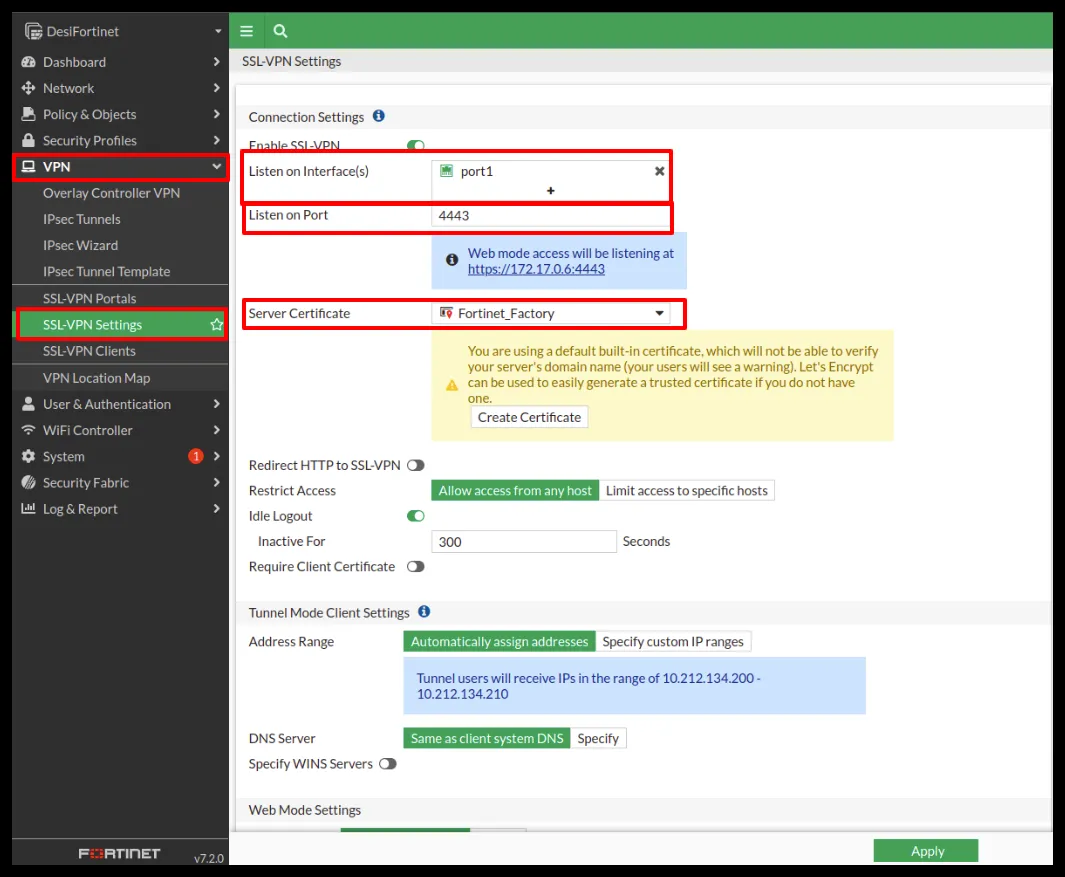Click the Dashboard gauge icon
Viewport: 1065px width, 877px height.
(29, 62)
